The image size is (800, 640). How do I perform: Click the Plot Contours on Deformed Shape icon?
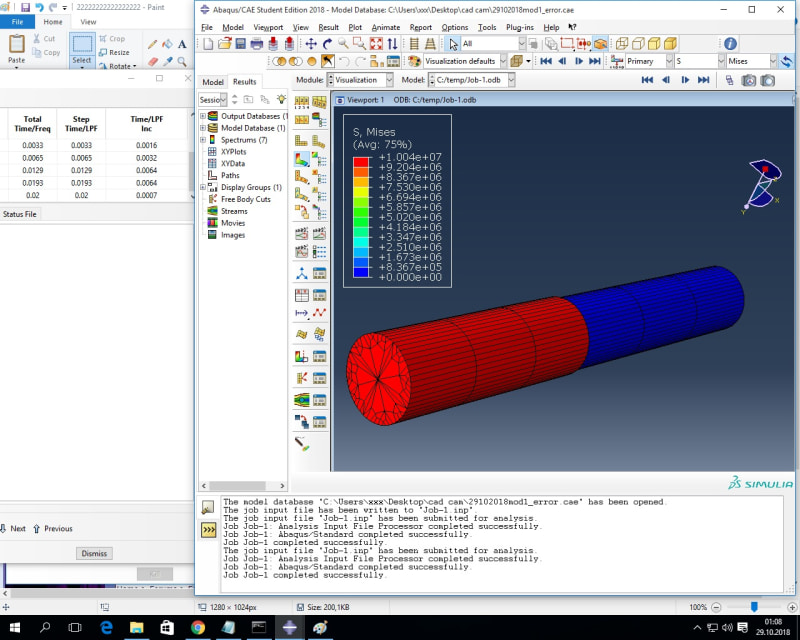[302, 160]
